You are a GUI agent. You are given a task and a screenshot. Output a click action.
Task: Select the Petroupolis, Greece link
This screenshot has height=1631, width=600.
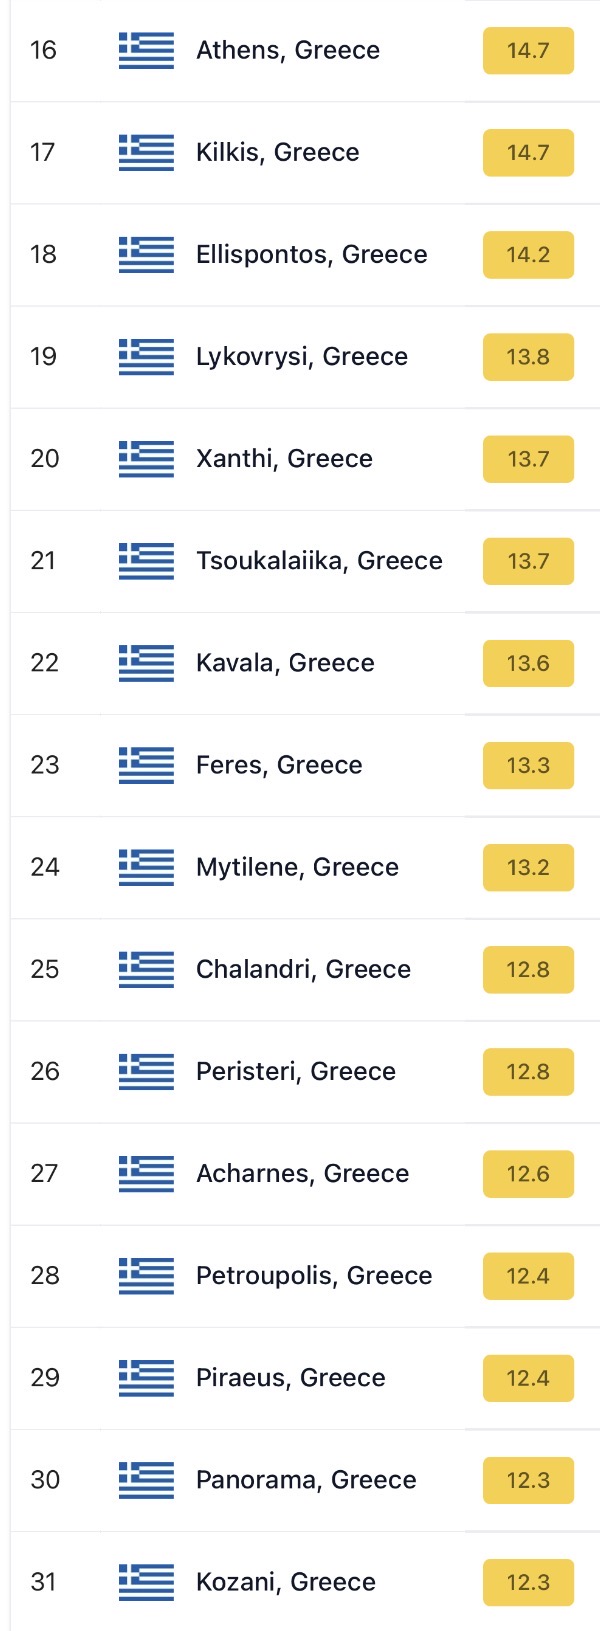[314, 1275]
